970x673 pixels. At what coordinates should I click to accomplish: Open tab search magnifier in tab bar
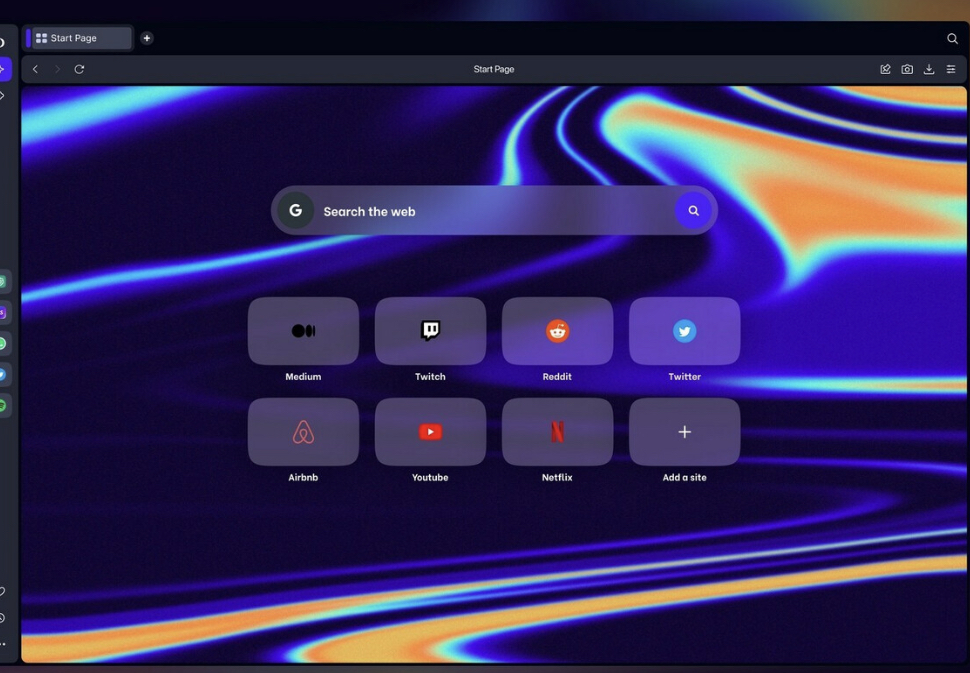coord(952,38)
